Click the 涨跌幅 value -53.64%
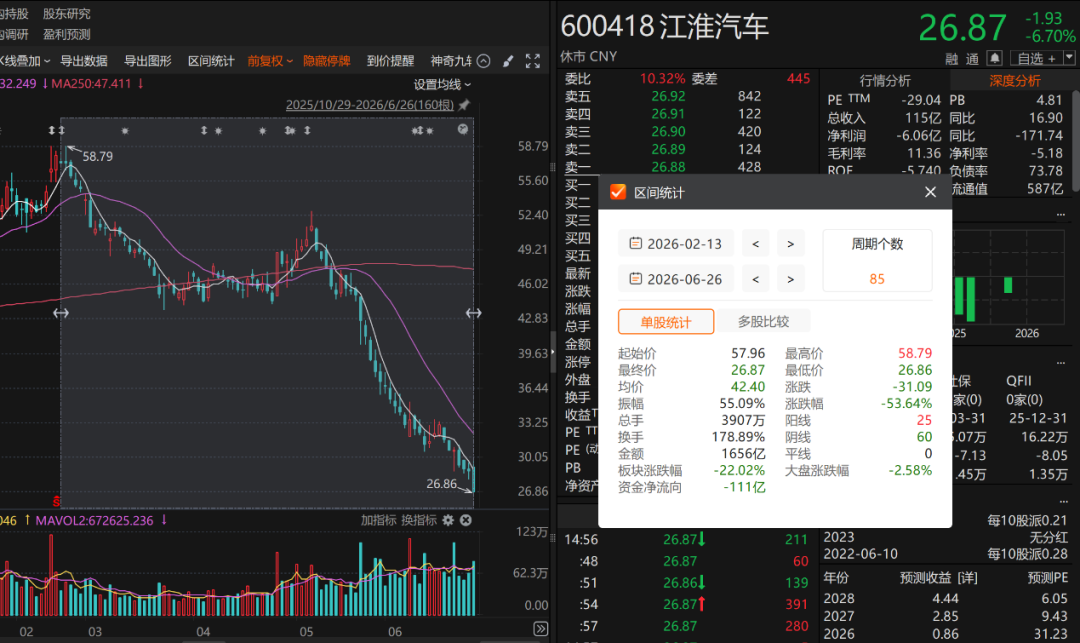 click(906, 403)
